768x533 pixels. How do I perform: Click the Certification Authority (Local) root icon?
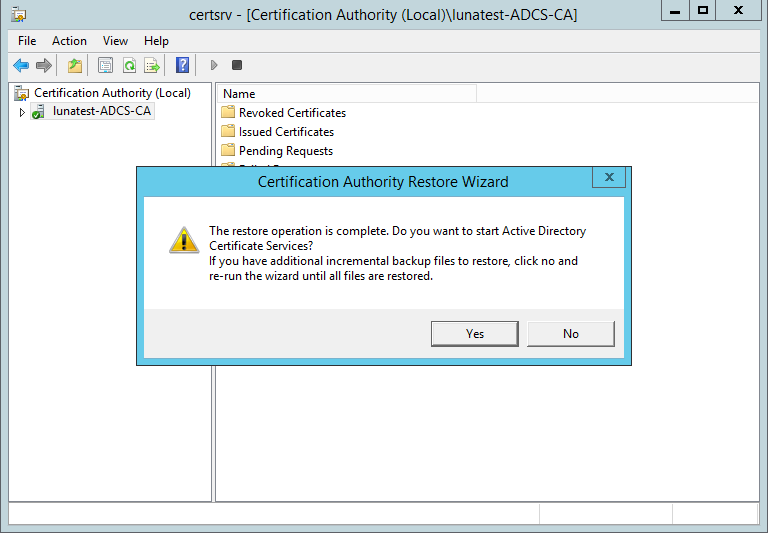[x=22, y=93]
